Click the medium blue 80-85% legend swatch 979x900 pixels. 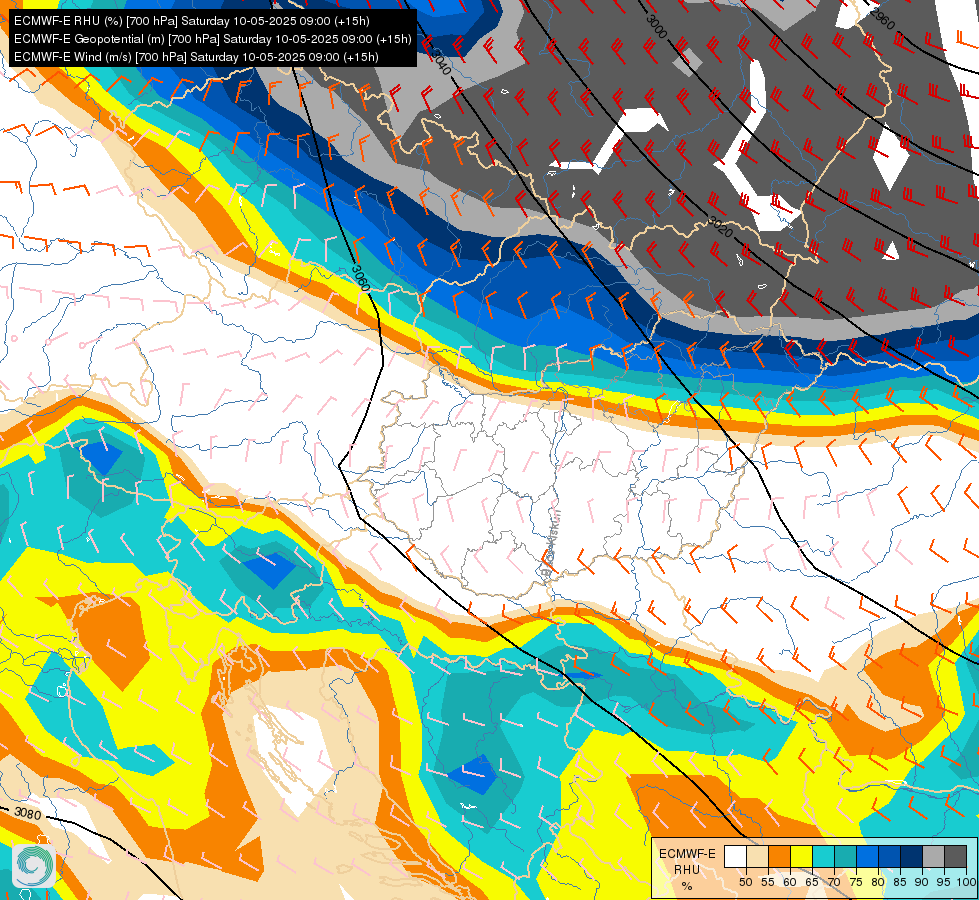pyautogui.click(x=890, y=856)
